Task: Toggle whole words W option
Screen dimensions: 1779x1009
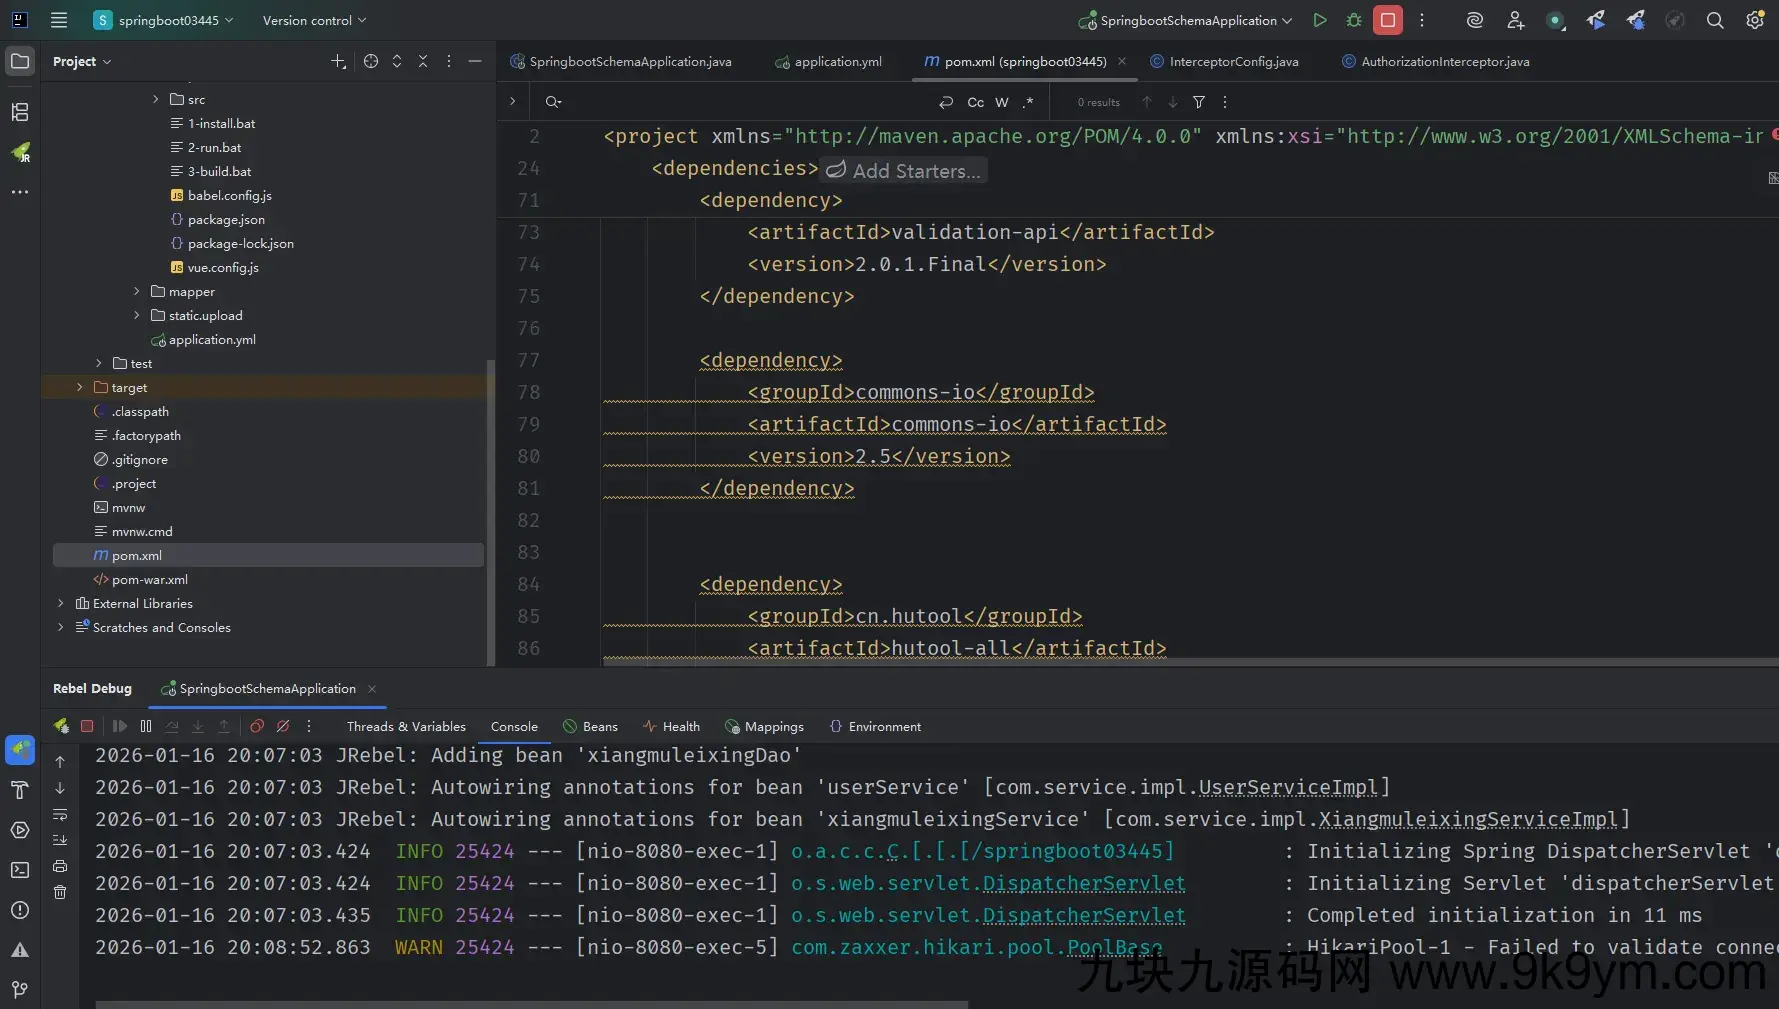Action: pos(1002,102)
